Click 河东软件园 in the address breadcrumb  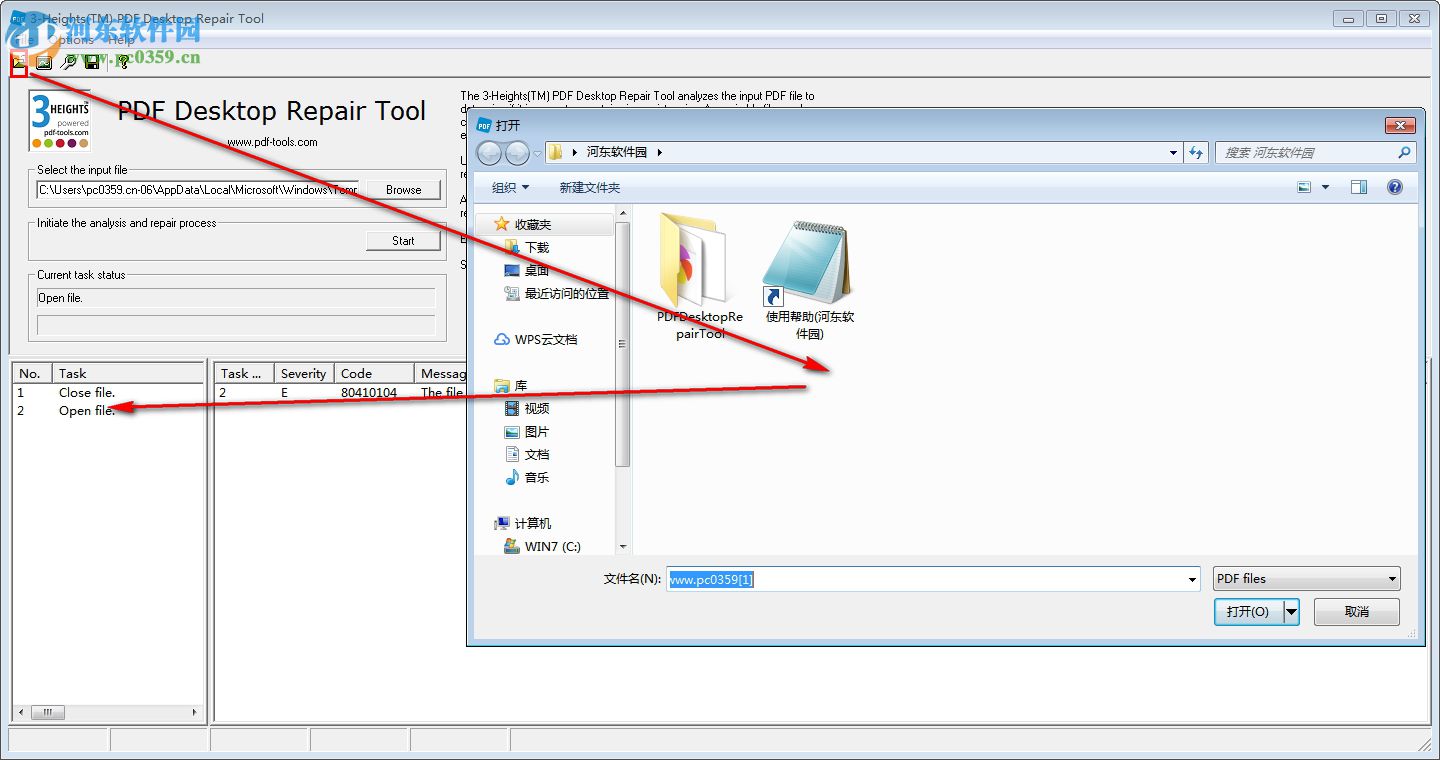coord(615,153)
